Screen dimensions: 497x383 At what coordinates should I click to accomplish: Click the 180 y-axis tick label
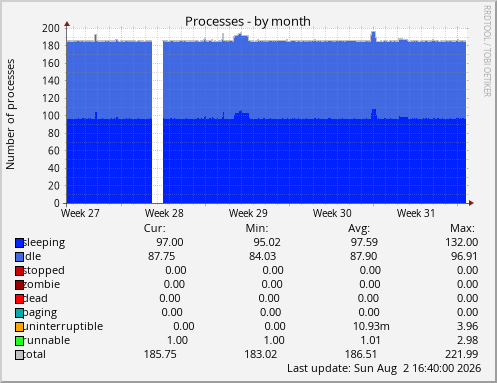[x=51, y=46]
